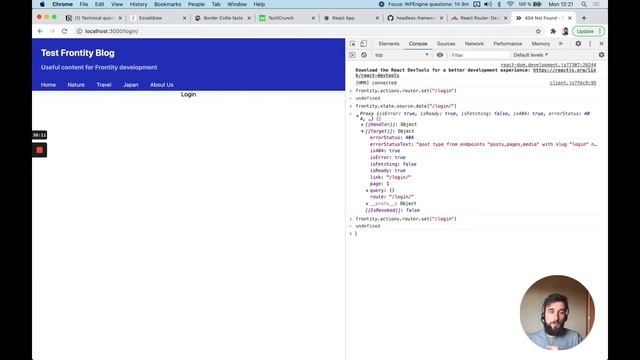
Task: Click the About Us nav link
Action: (162, 85)
